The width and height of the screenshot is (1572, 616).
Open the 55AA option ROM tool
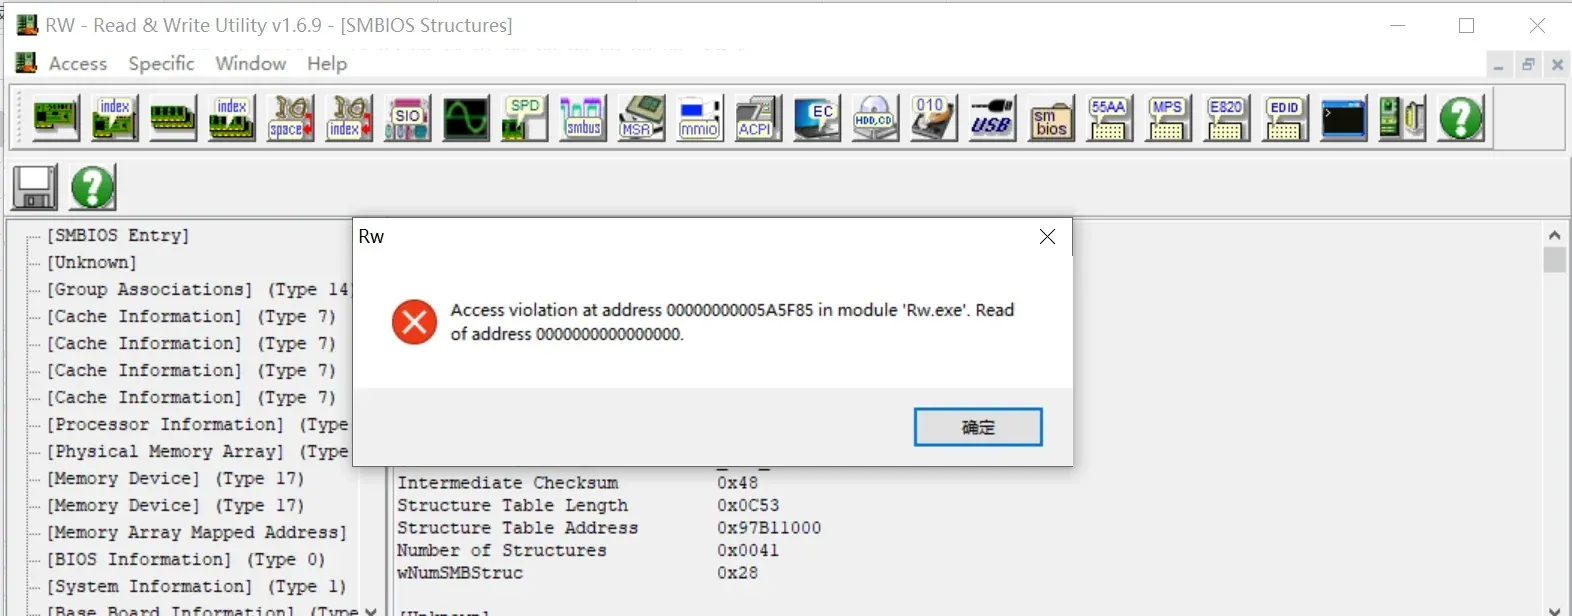click(x=1109, y=118)
